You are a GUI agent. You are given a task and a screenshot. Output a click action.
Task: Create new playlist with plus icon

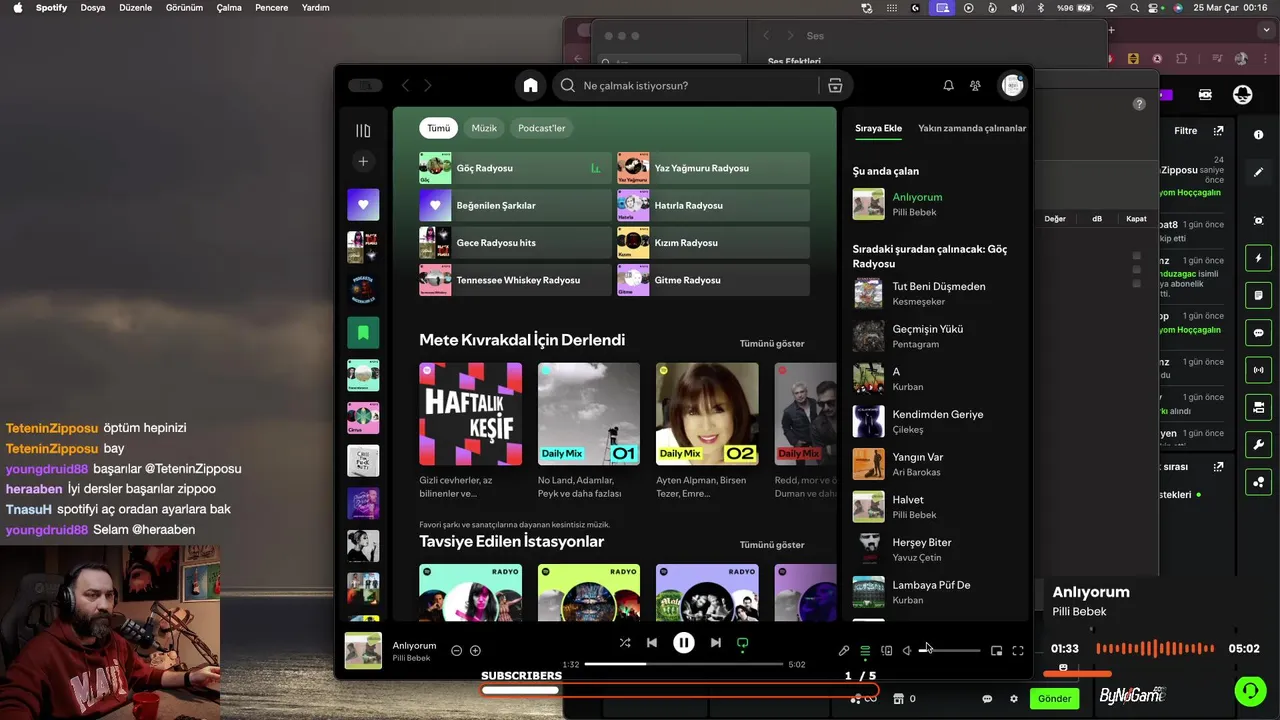[x=363, y=161]
